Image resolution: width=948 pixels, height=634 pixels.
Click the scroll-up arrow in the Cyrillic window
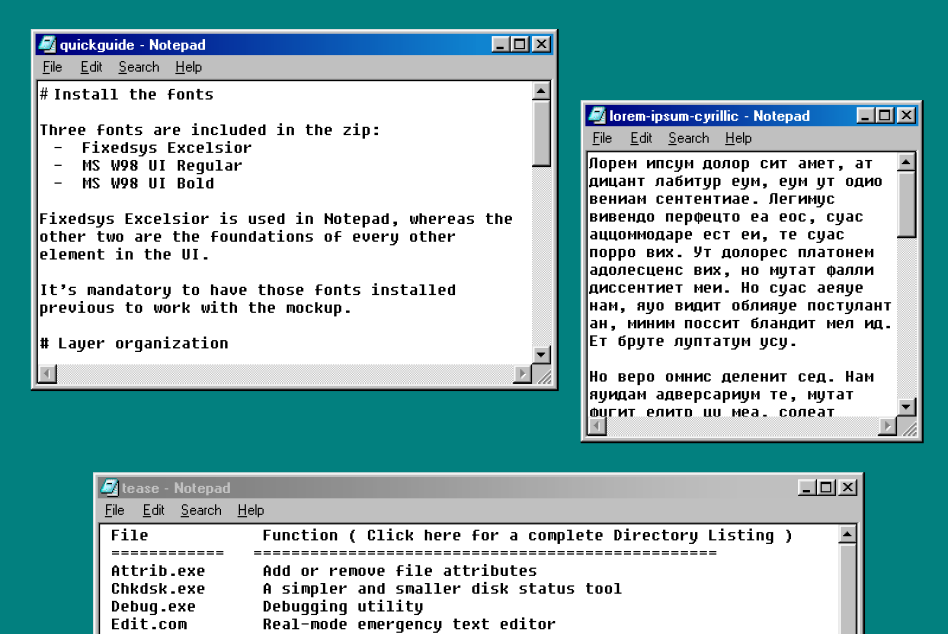[x=908, y=160]
